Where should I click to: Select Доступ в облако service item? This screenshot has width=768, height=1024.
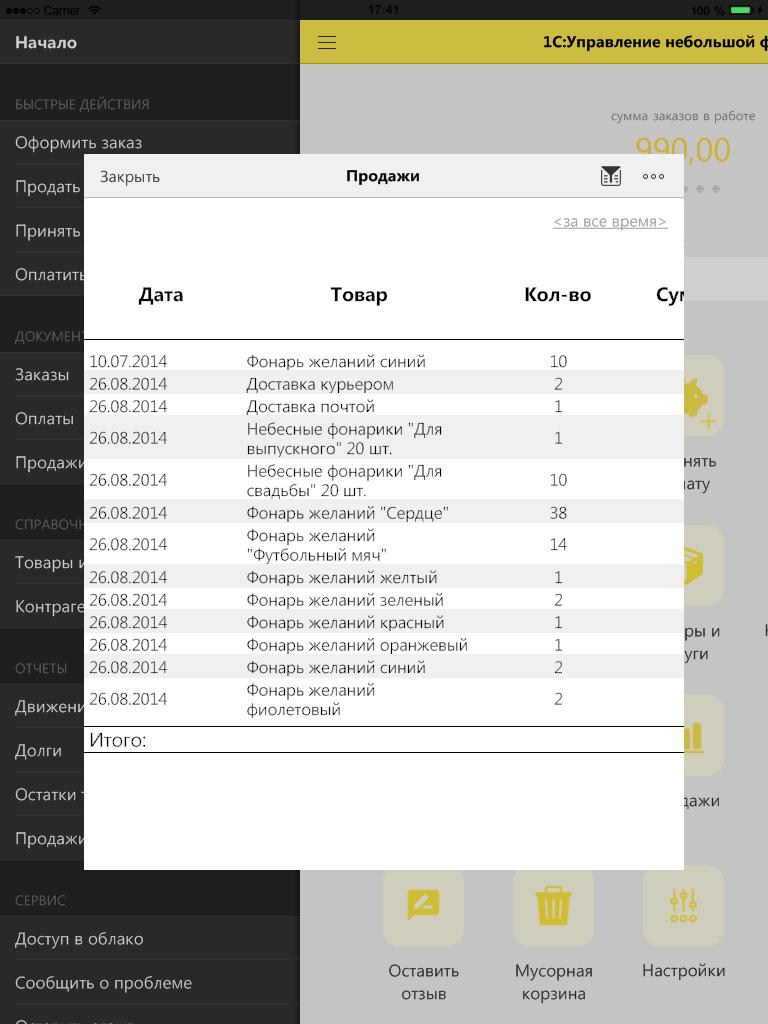(150, 938)
